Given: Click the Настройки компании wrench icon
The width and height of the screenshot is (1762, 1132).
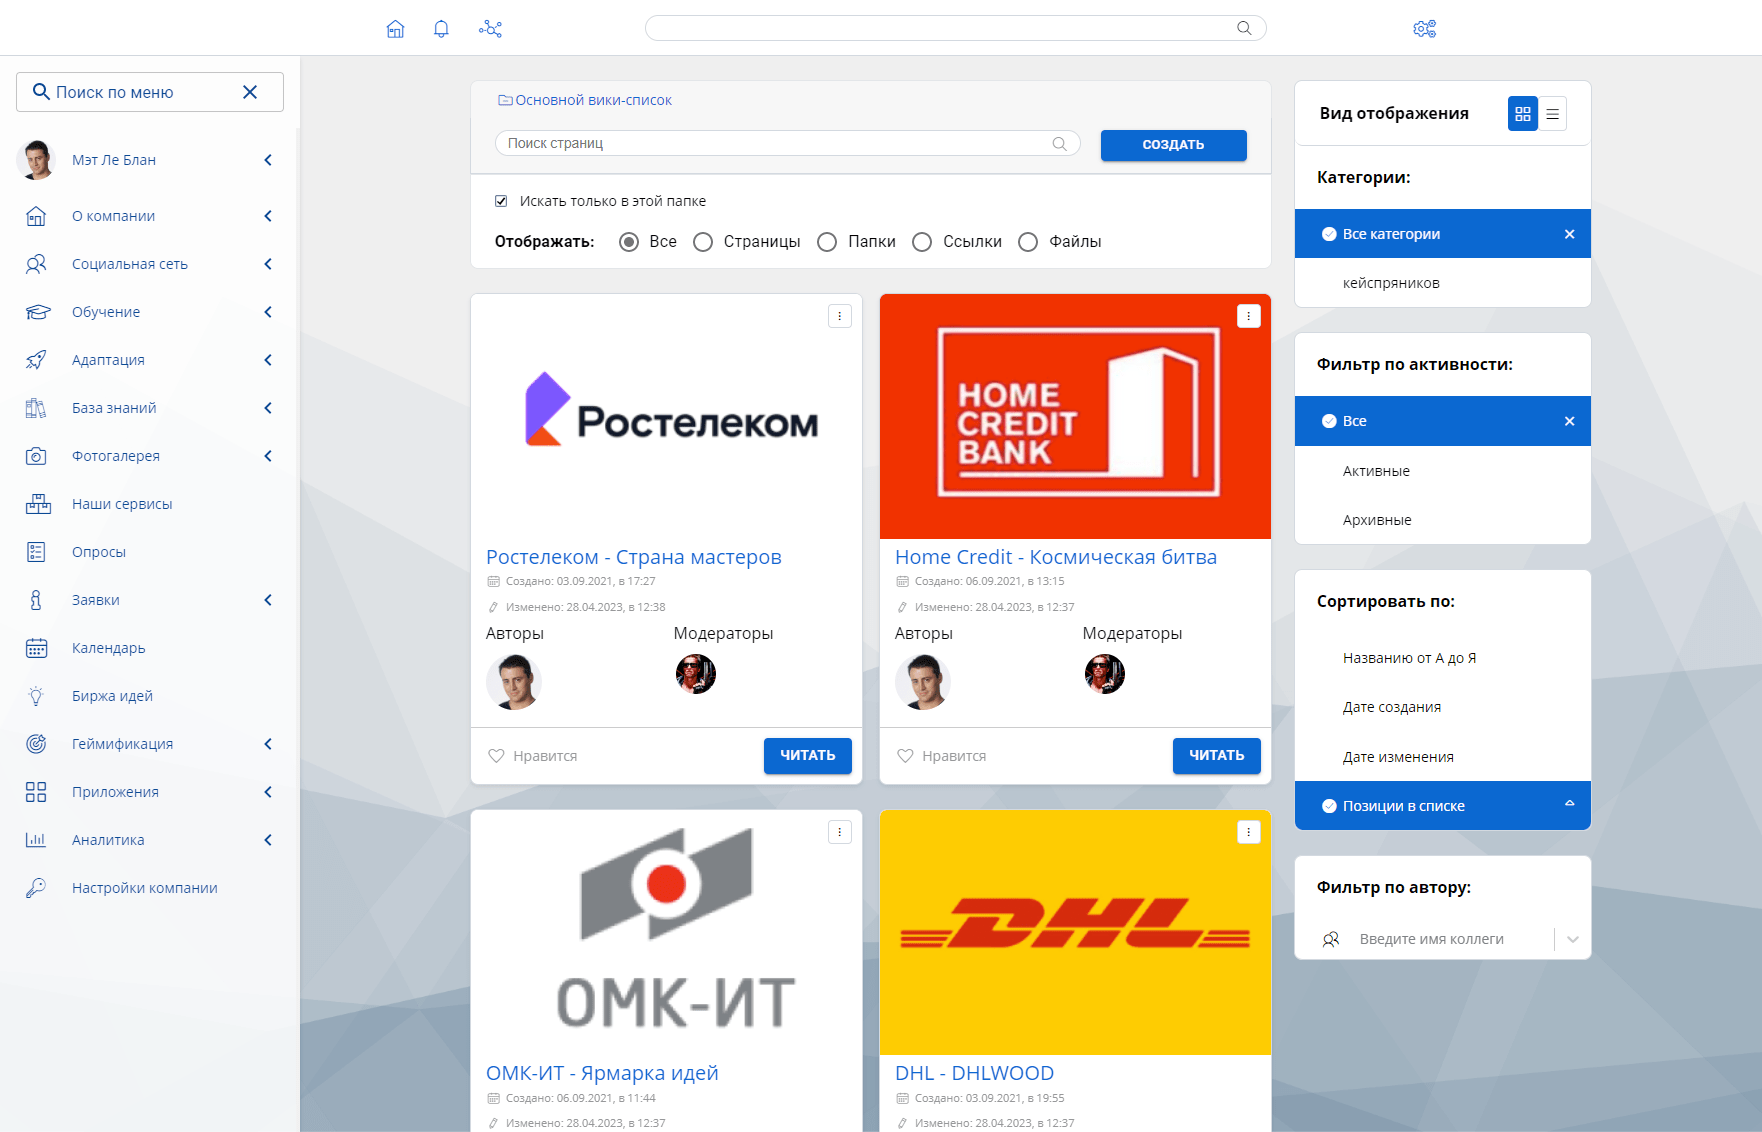Looking at the screenshot, I should [x=36, y=888].
